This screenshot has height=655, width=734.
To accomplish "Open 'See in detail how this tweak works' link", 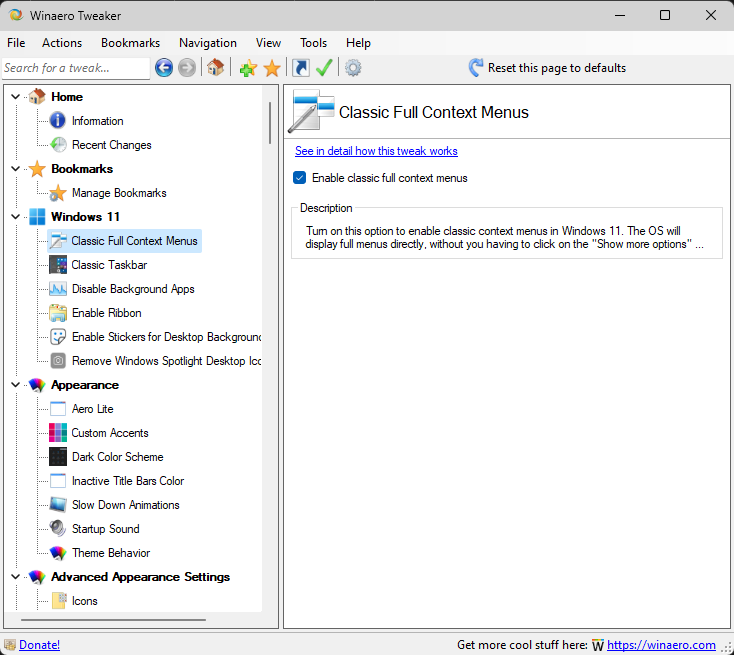I will (x=376, y=151).
